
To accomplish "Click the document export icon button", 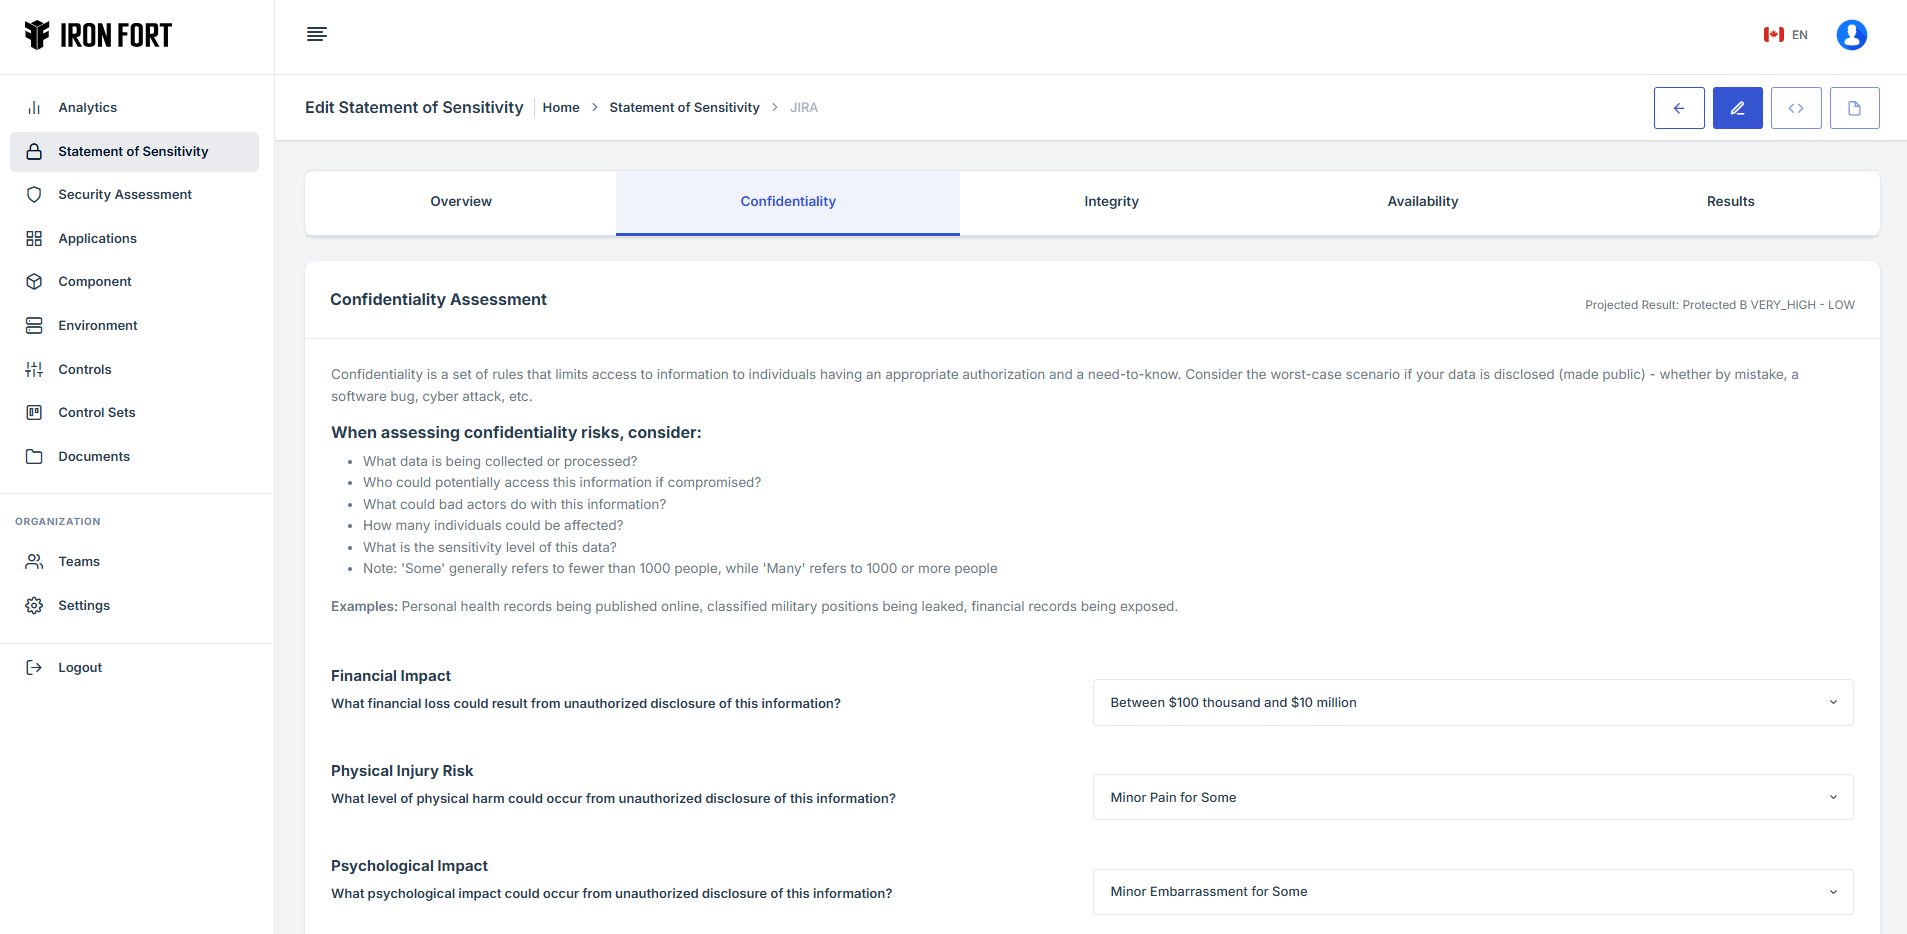I will click(x=1854, y=108).
